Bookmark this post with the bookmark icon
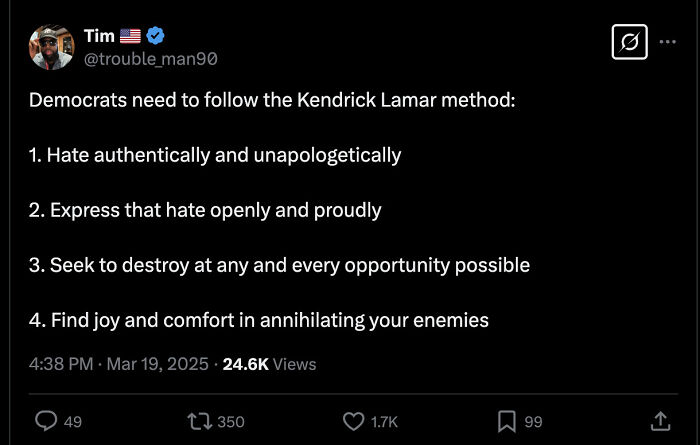 [x=507, y=421]
